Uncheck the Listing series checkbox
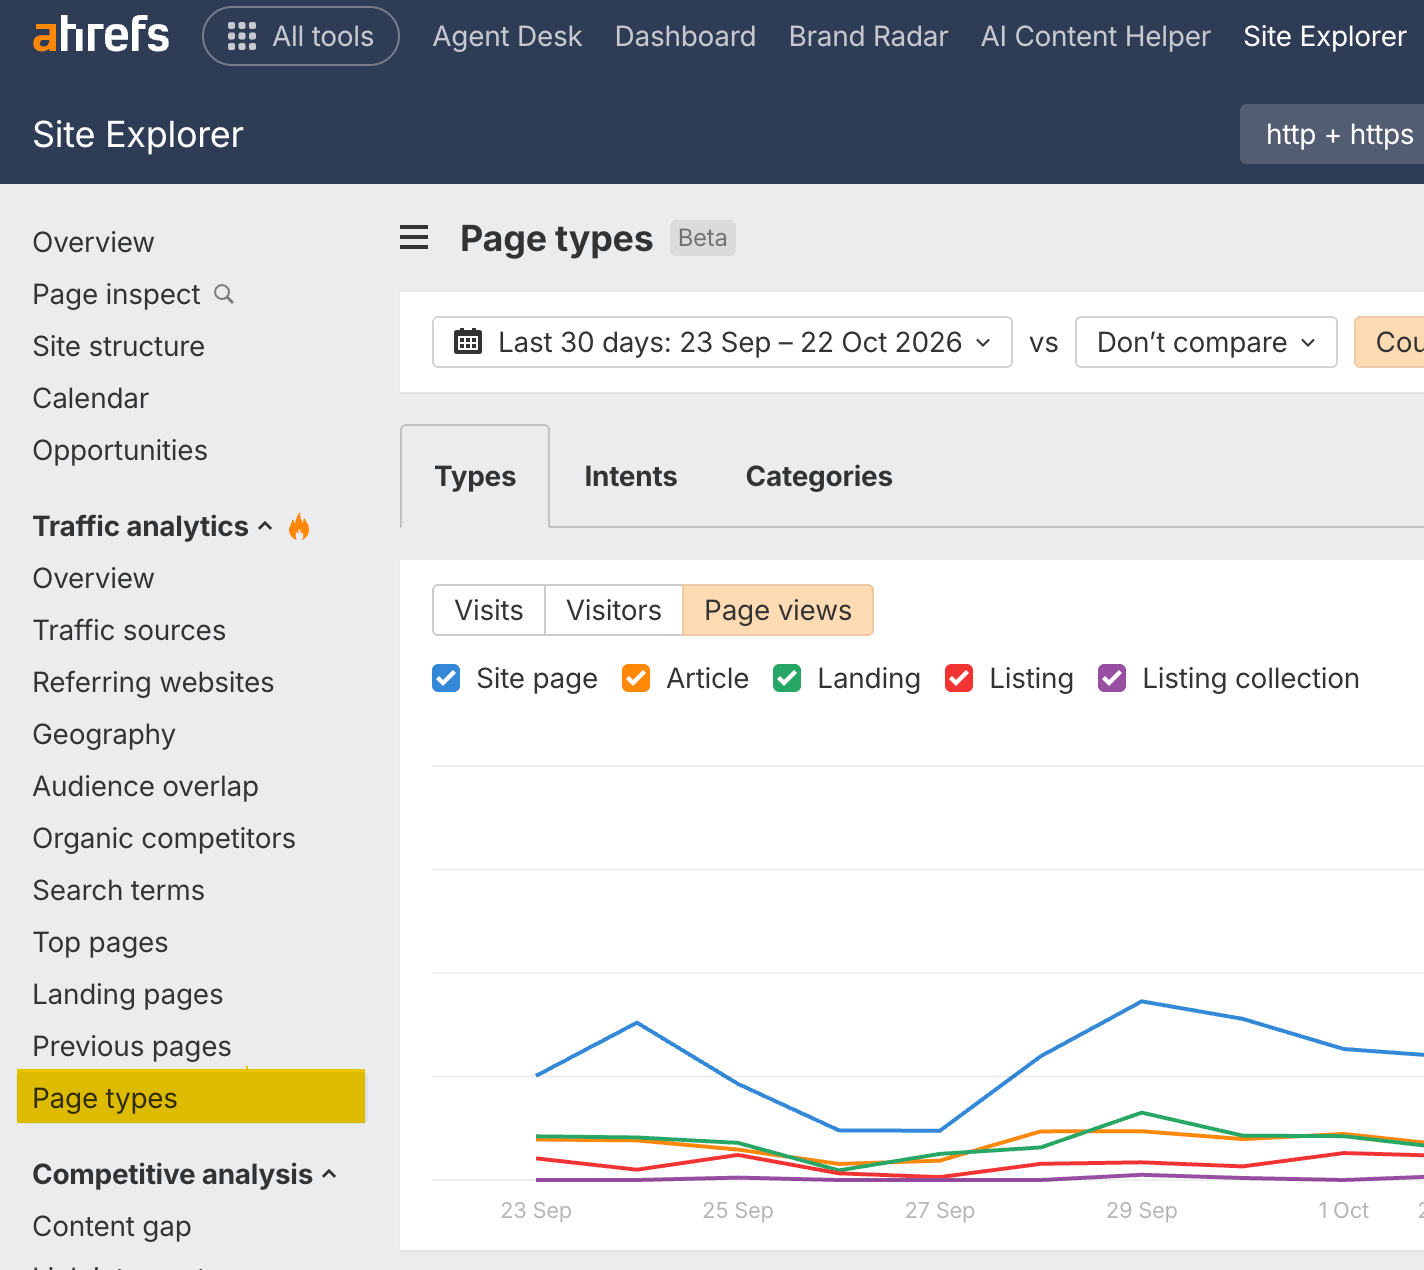The image size is (1424, 1270). (959, 678)
